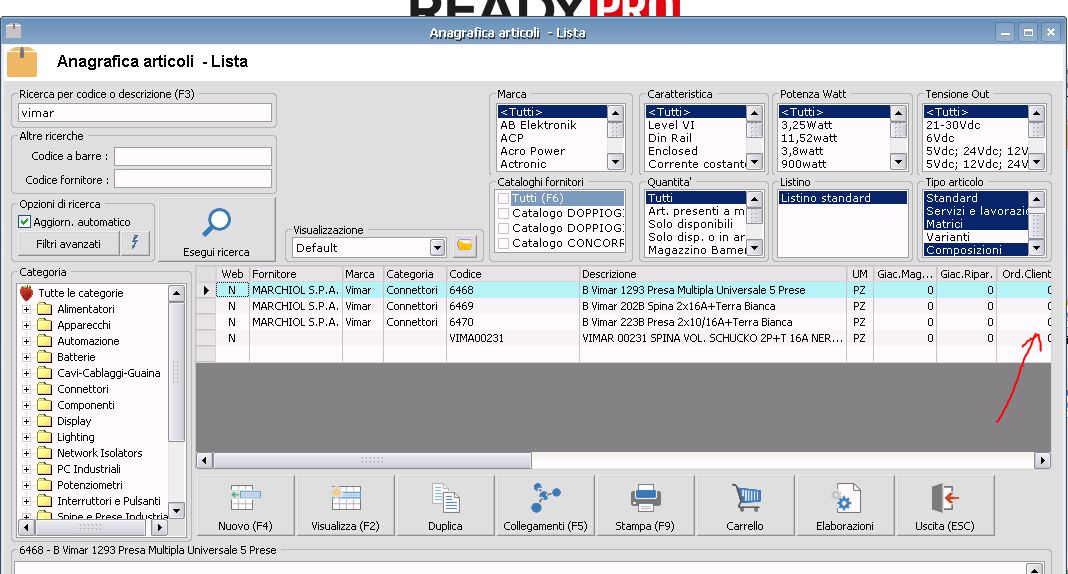Click the Filtri avanzati button

pyautogui.click(x=68, y=243)
